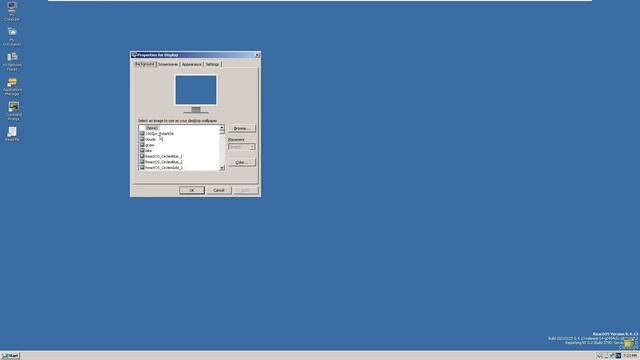The image size is (640, 360).
Task: Open the Read Me desktop icon
Action: (x=12, y=134)
